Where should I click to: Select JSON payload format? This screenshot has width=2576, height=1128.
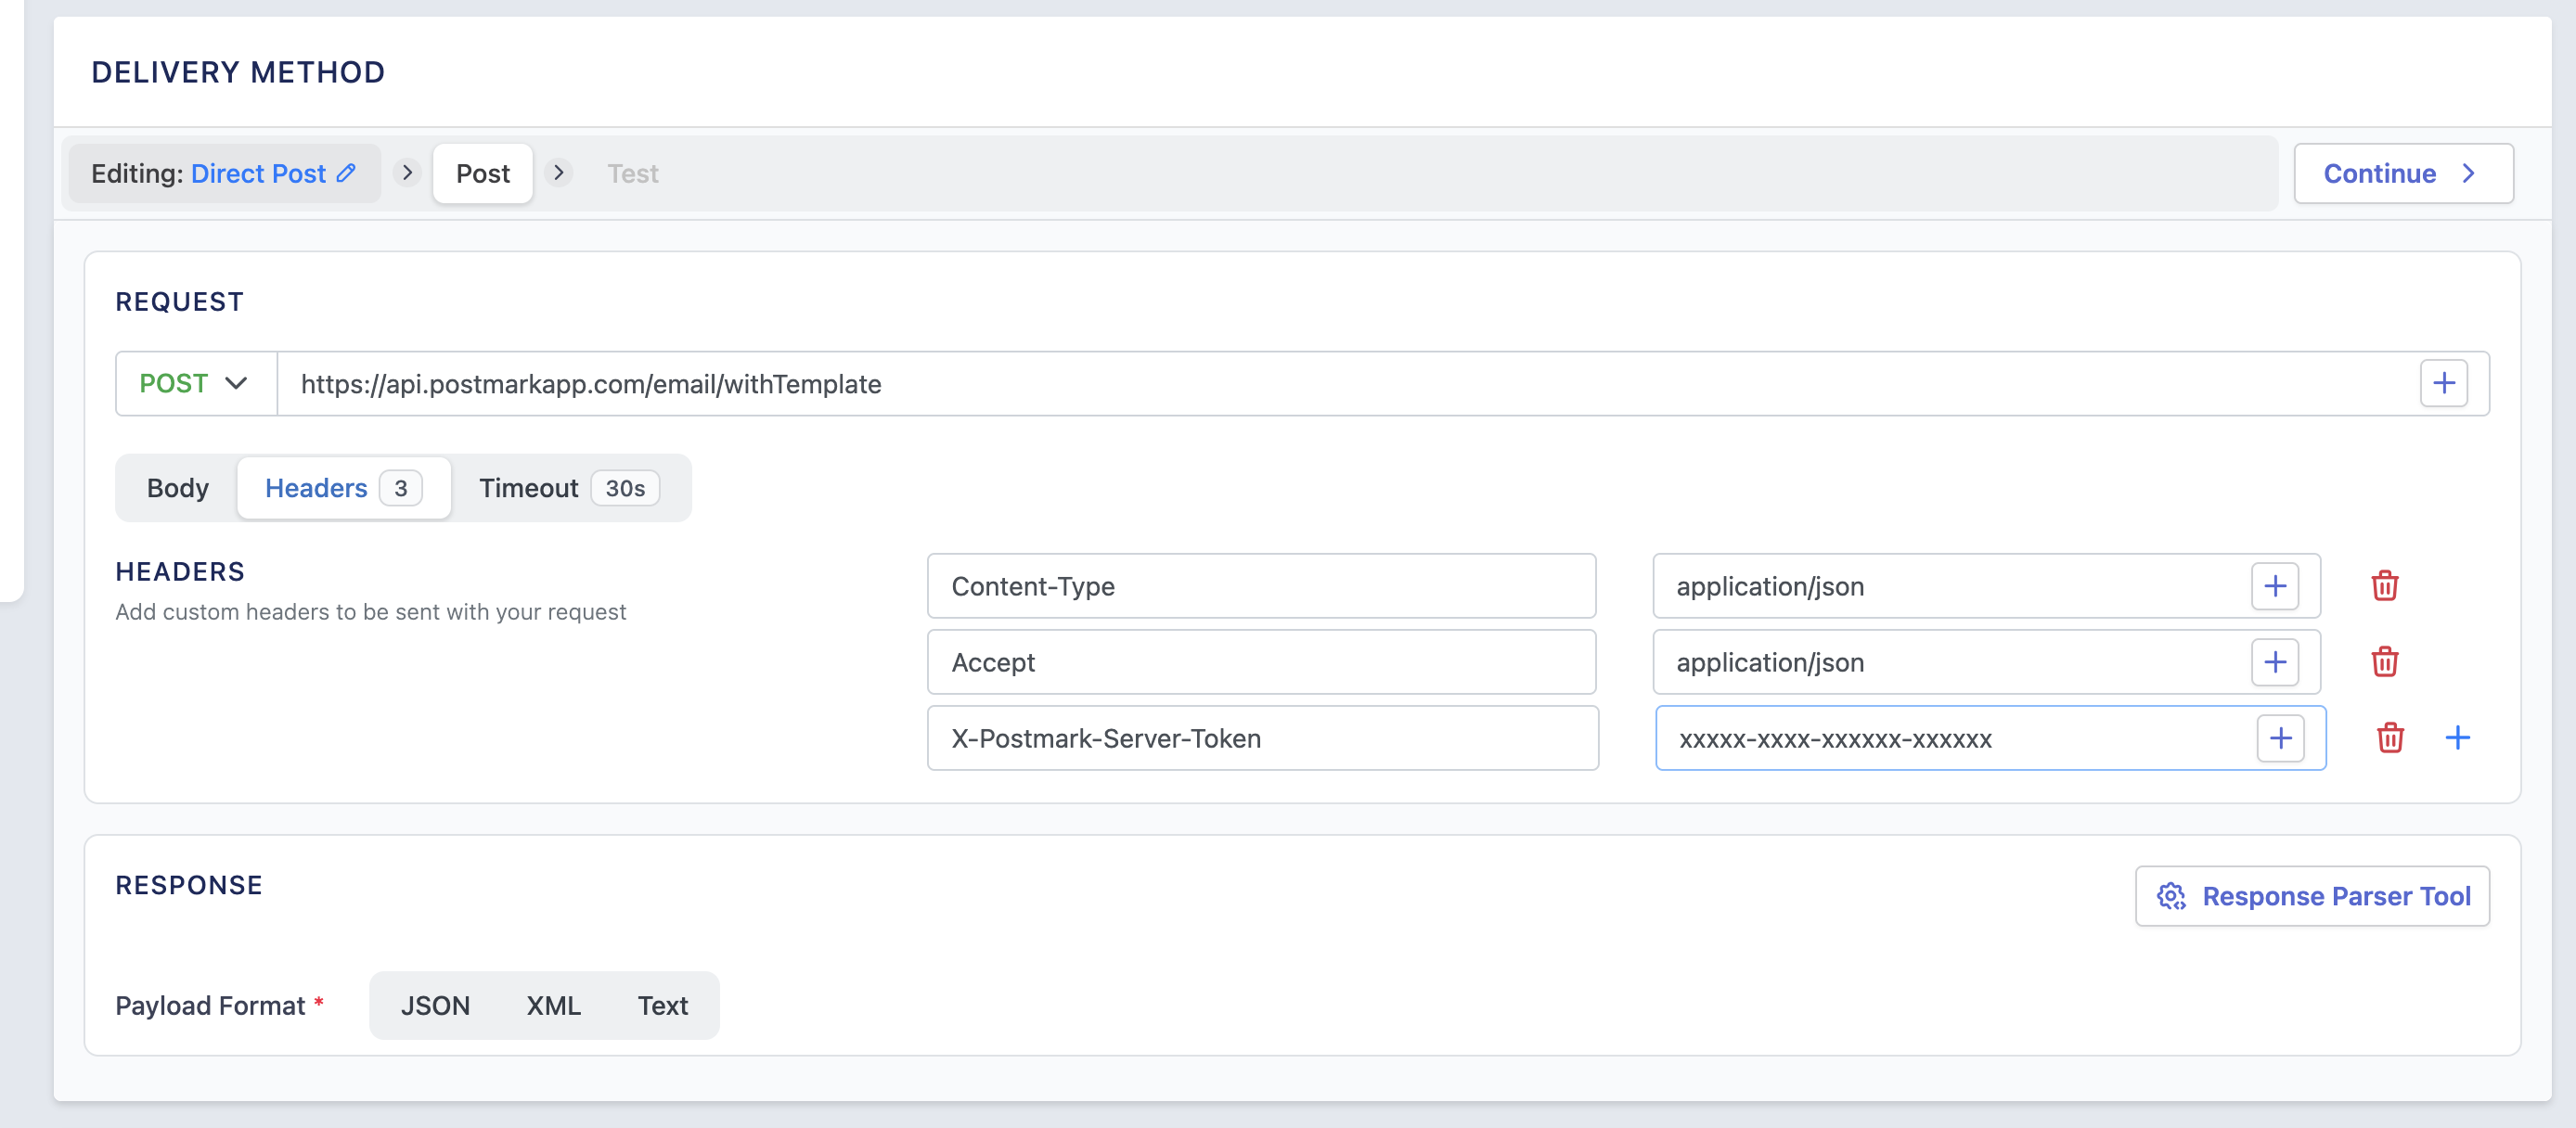(x=435, y=1005)
